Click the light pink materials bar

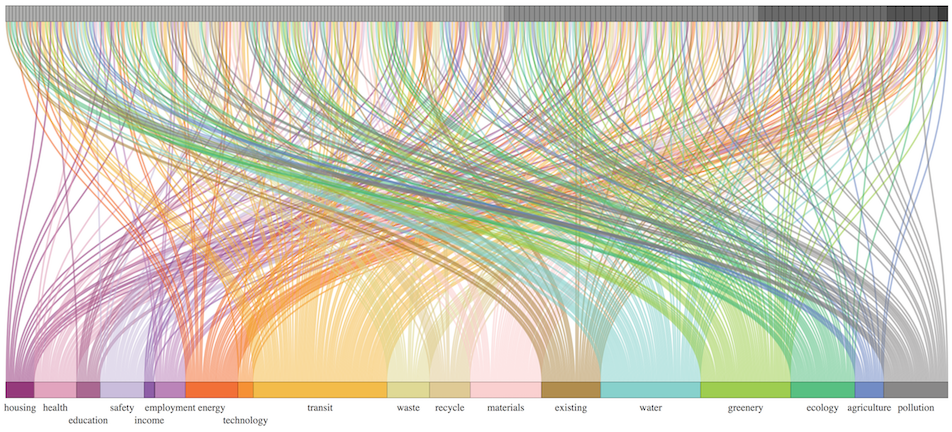point(505,390)
